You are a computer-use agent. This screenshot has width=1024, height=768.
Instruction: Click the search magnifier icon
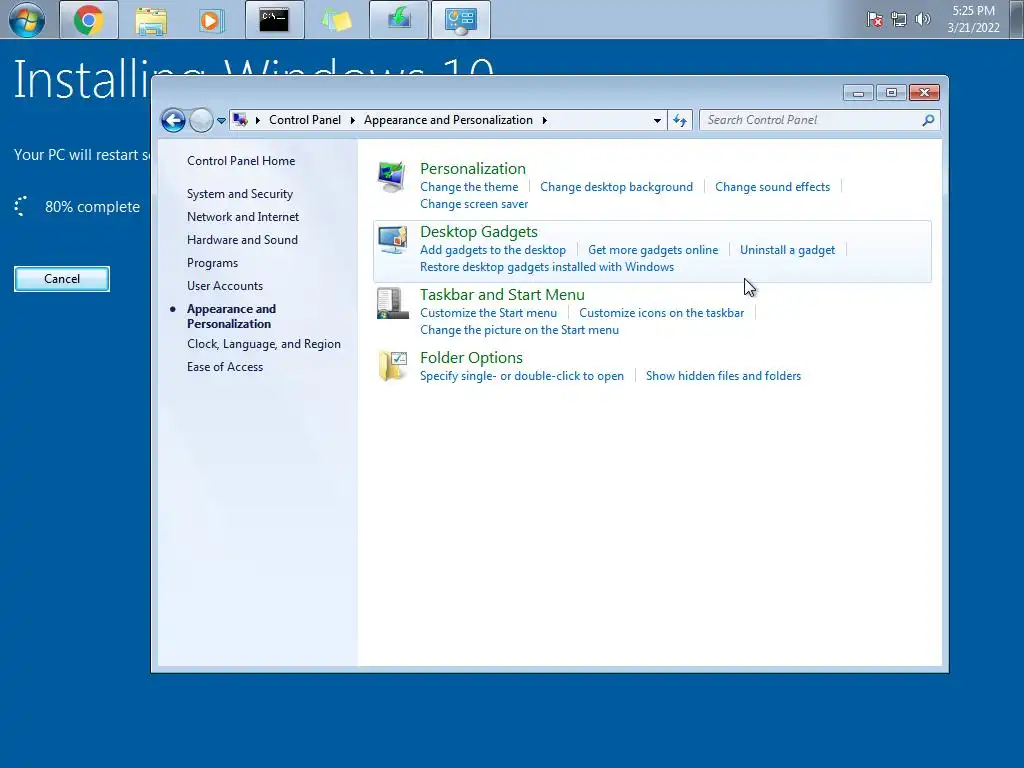[x=928, y=120]
